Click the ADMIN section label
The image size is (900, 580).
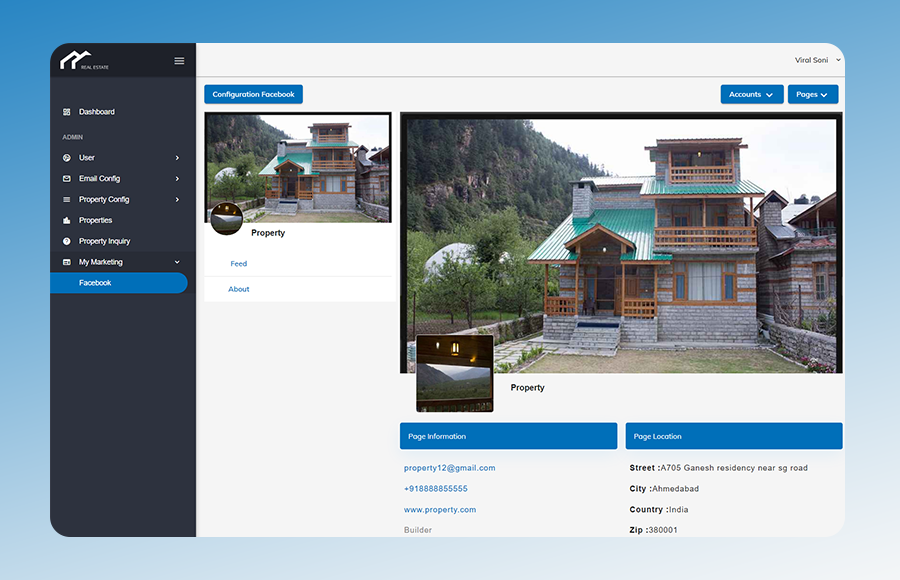(73, 137)
